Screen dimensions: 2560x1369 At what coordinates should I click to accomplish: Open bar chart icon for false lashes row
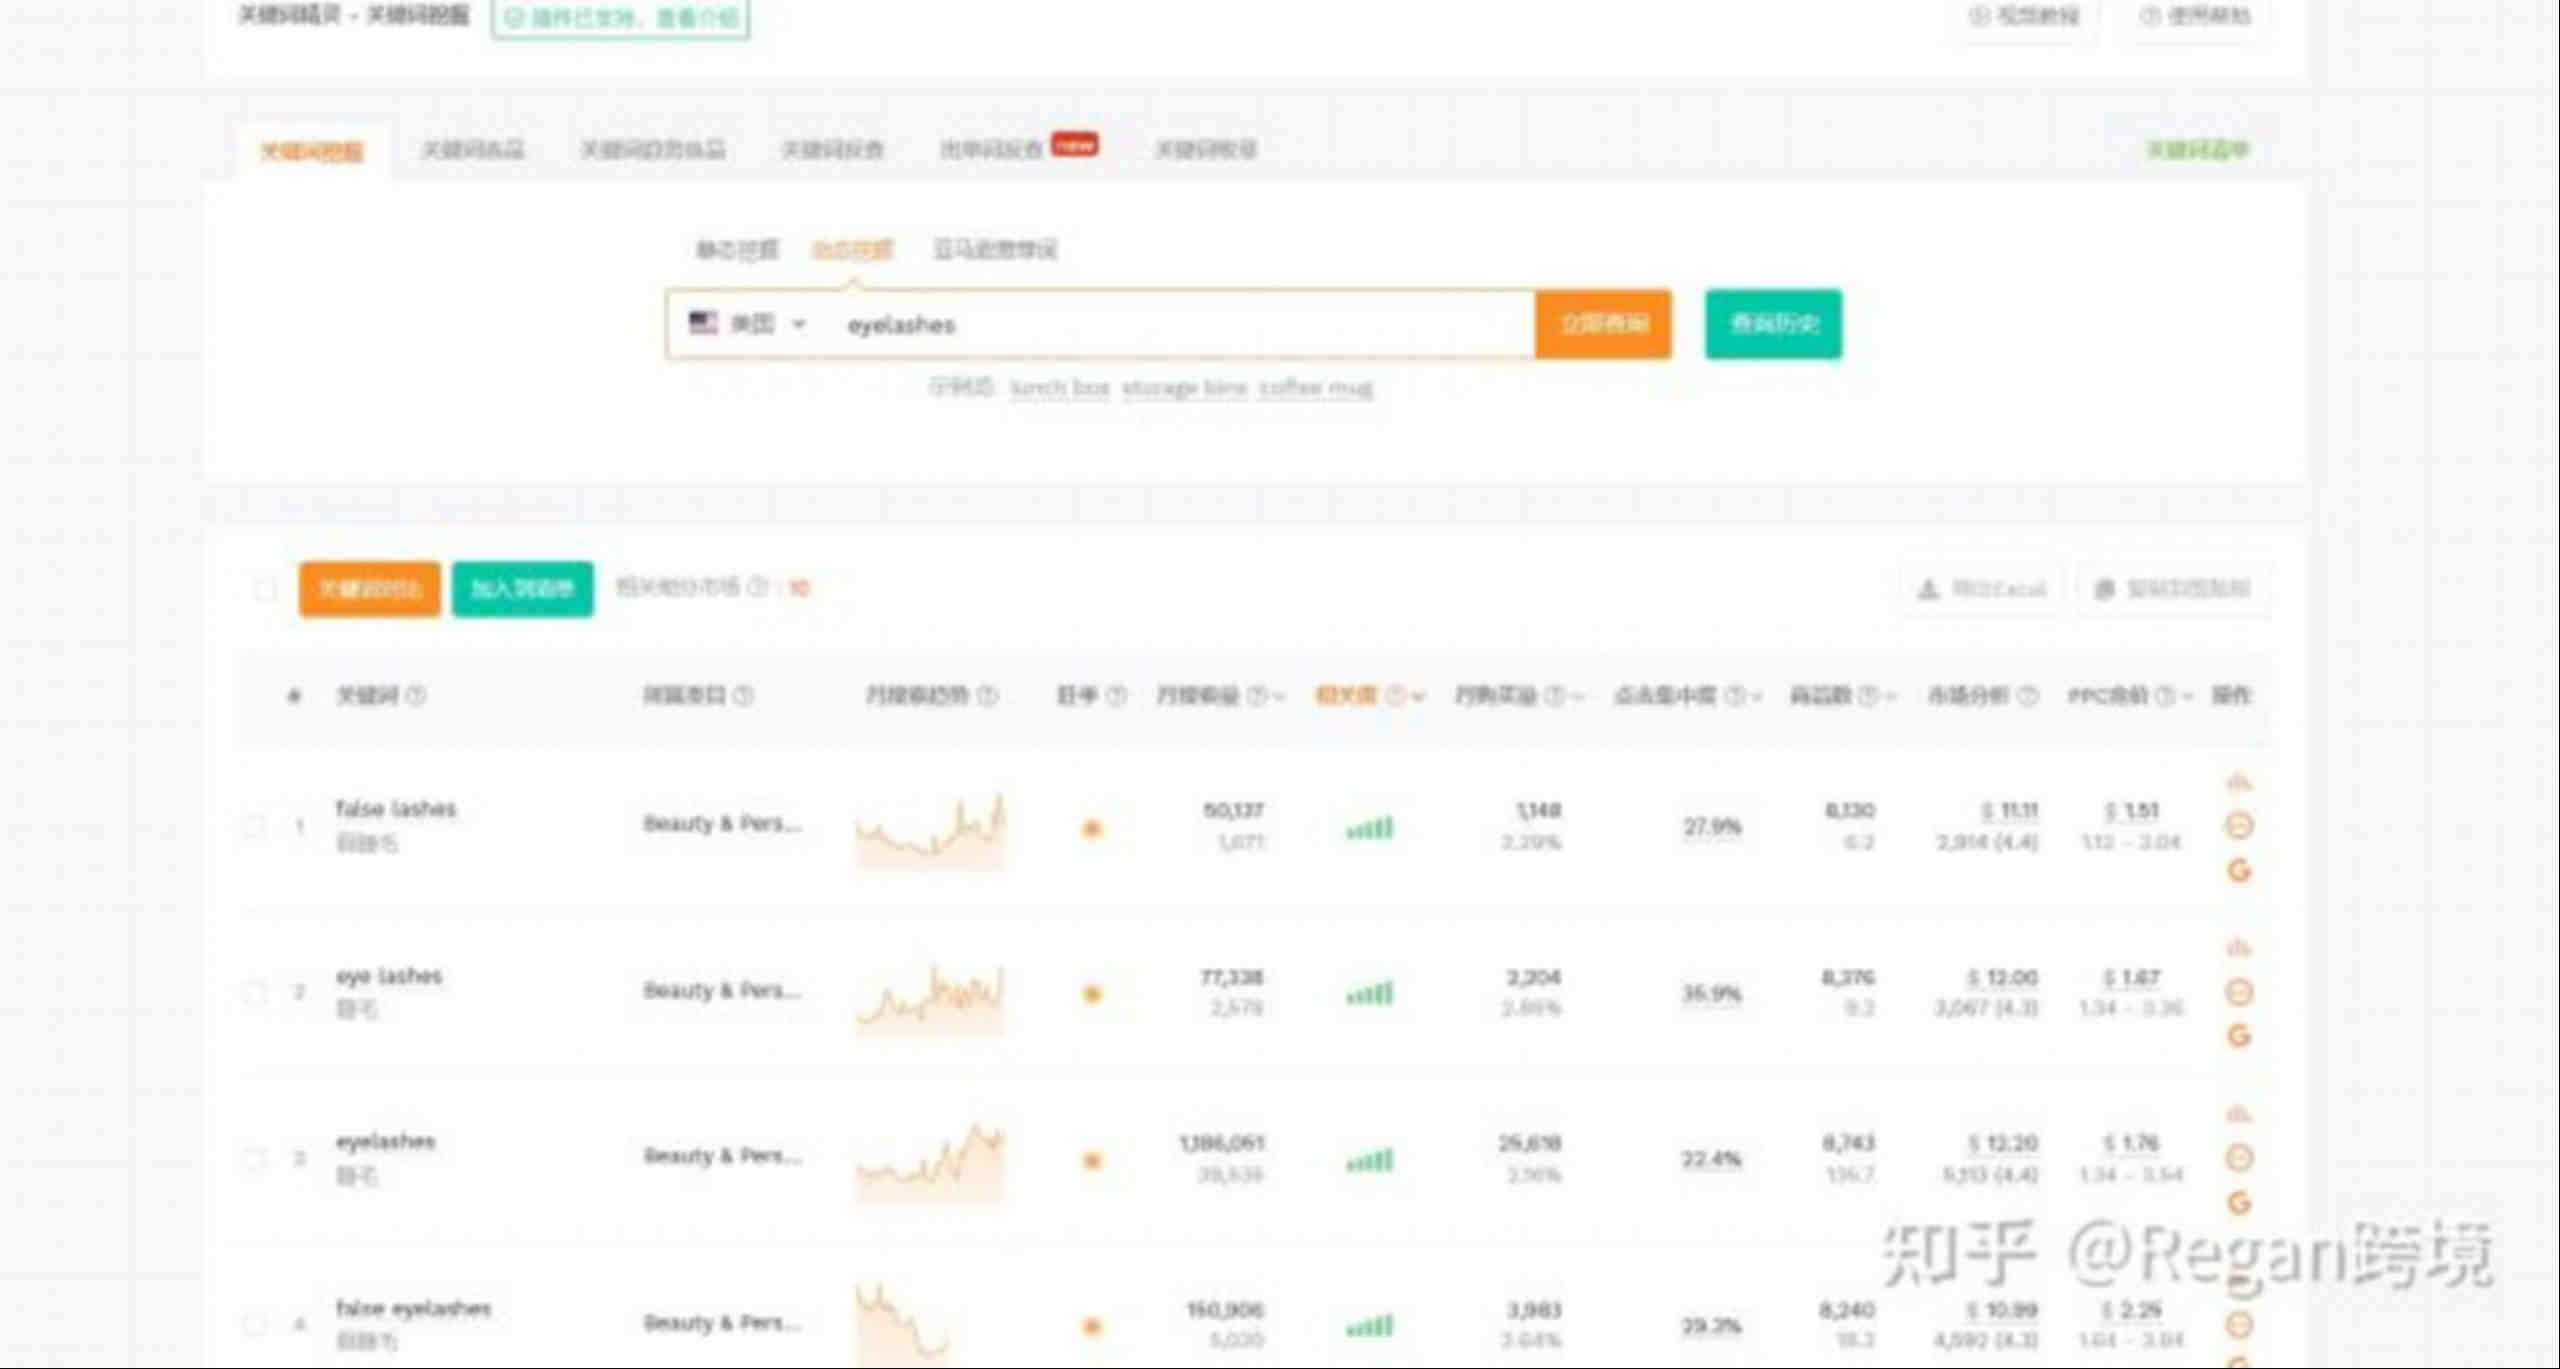point(2239,781)
